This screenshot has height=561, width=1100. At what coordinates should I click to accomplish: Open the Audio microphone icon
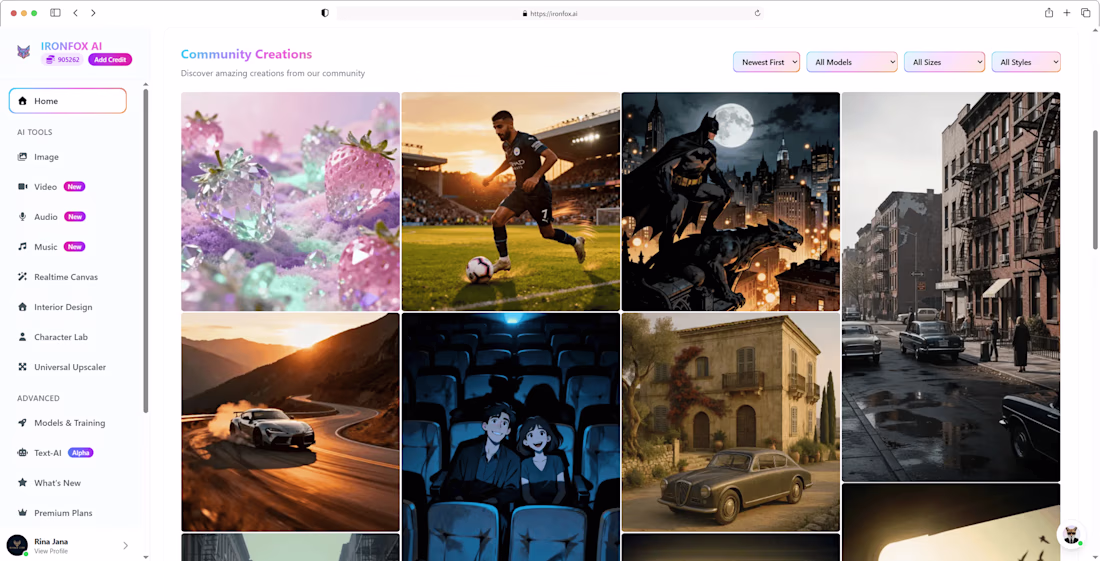(22, 217)
